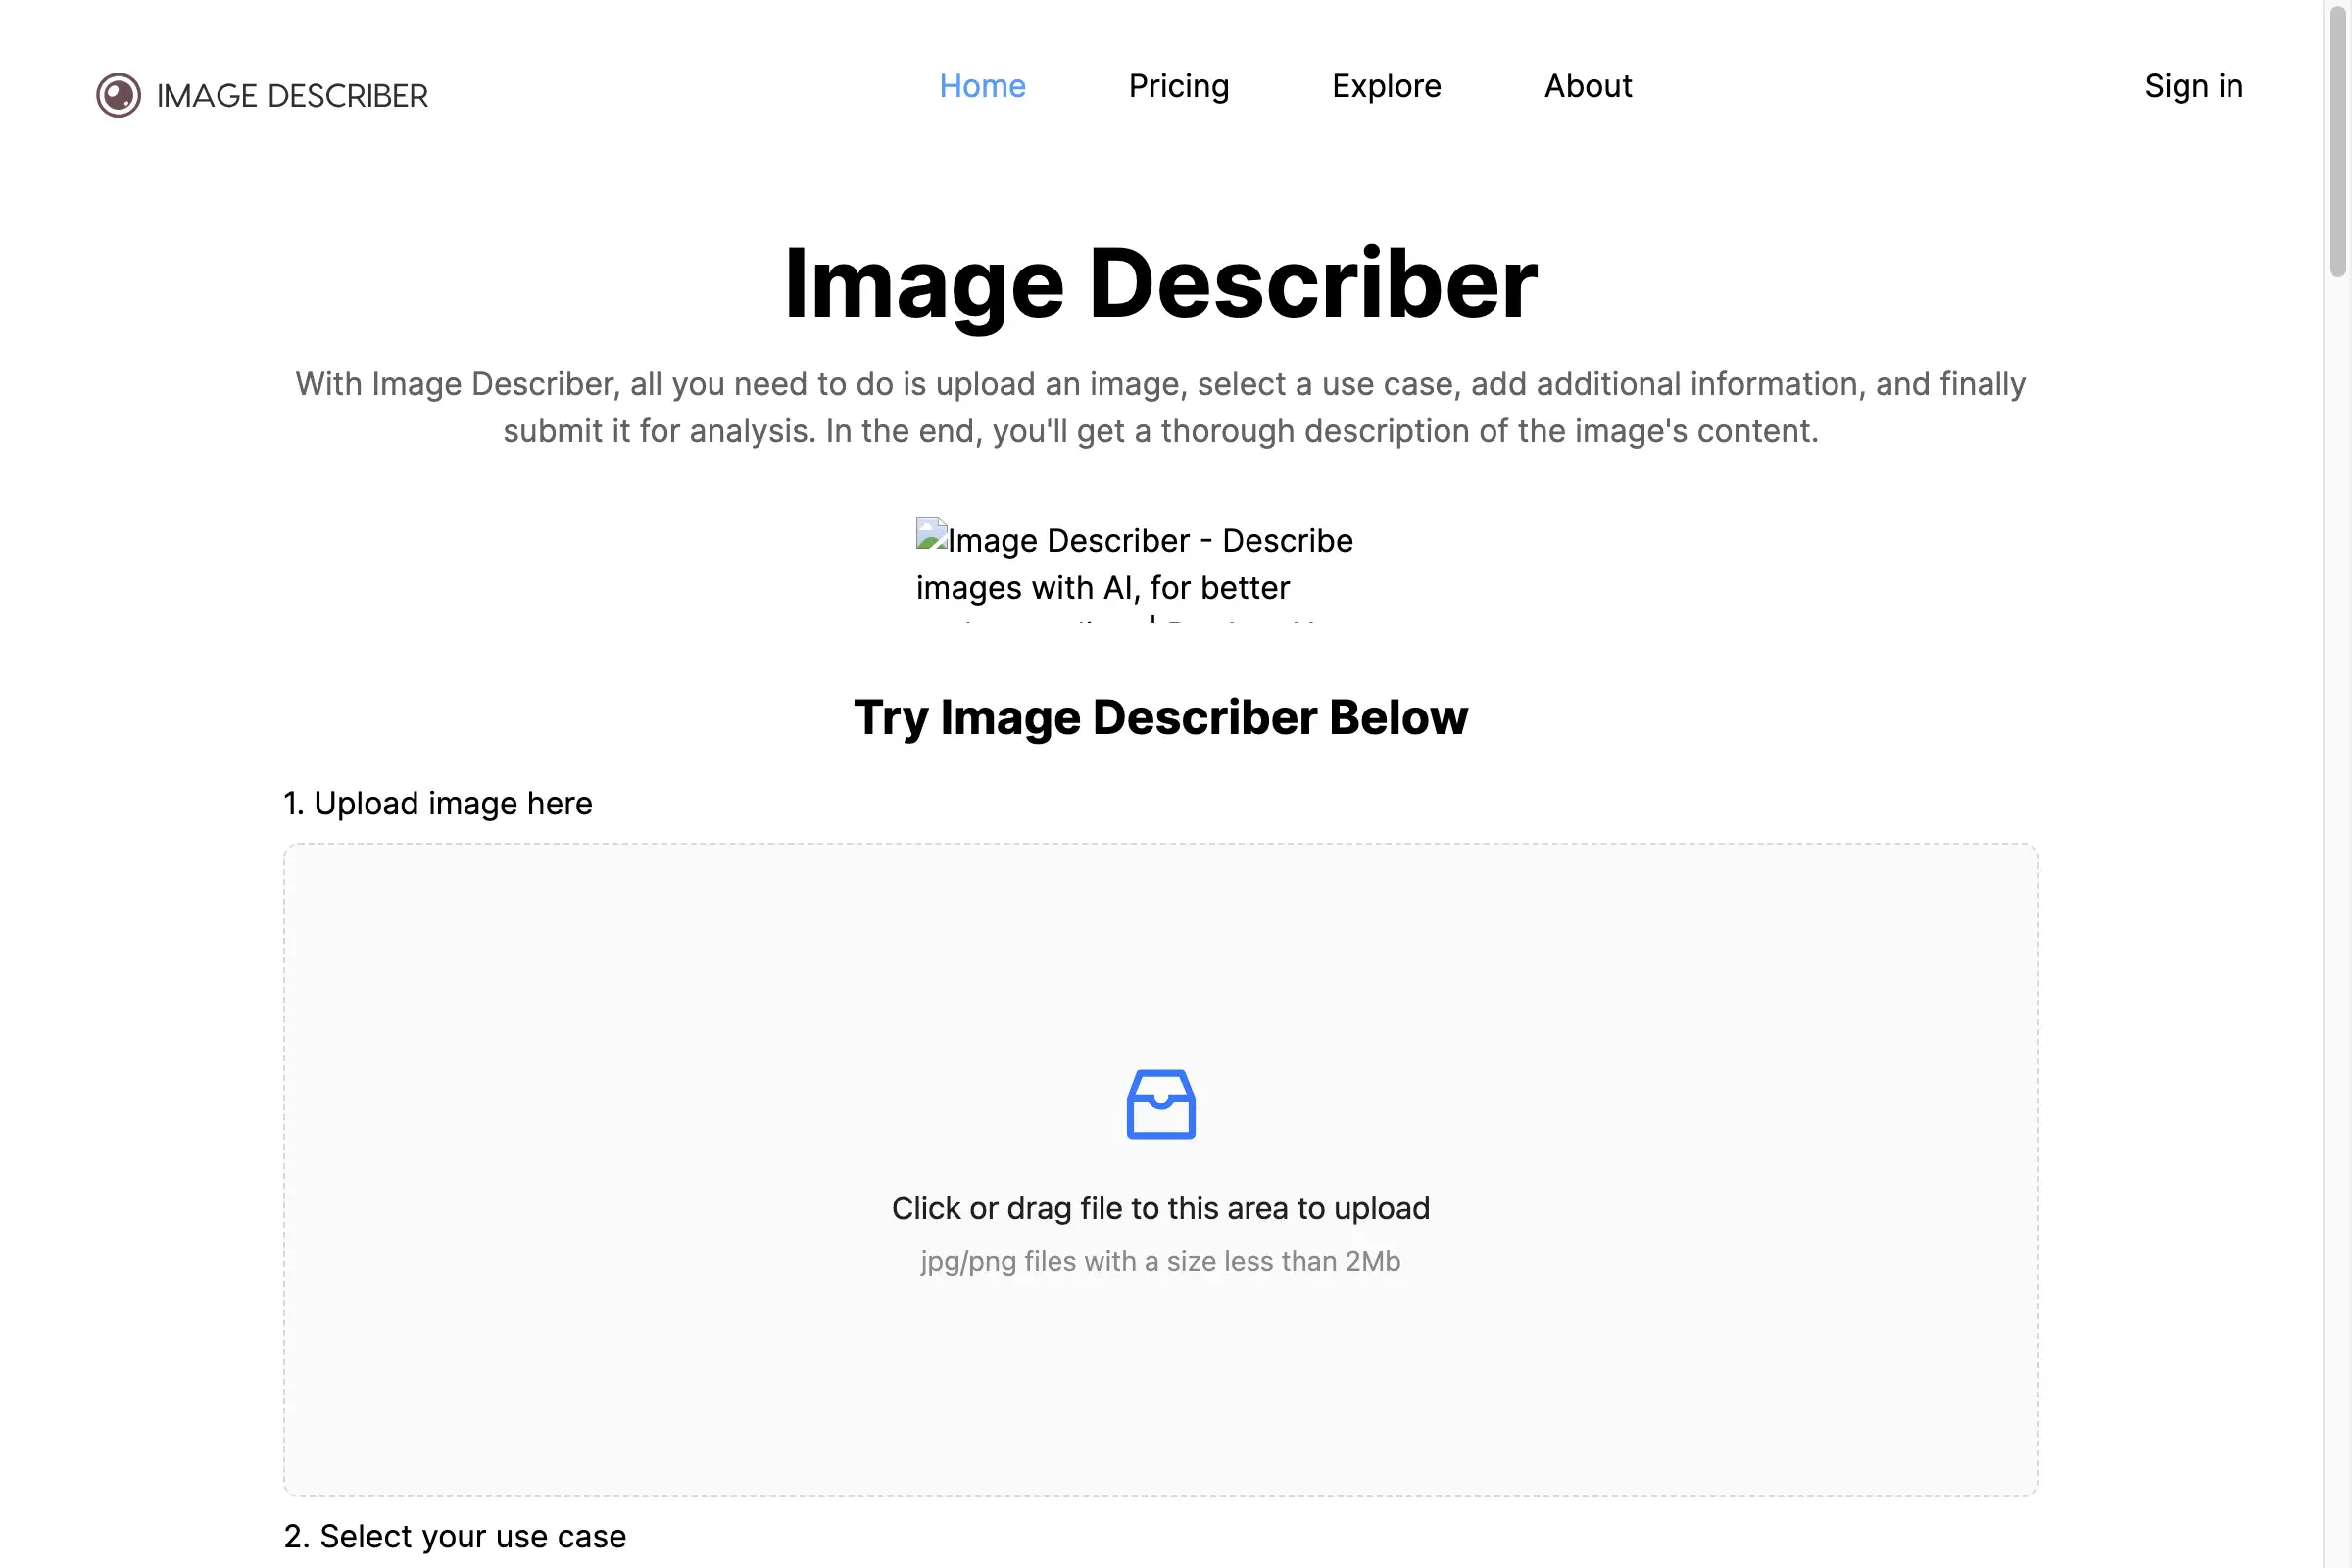Click the IMAGE DESCRIBER logo text
This screenshot has width=2352, height=1568.
tap(292, 95)
